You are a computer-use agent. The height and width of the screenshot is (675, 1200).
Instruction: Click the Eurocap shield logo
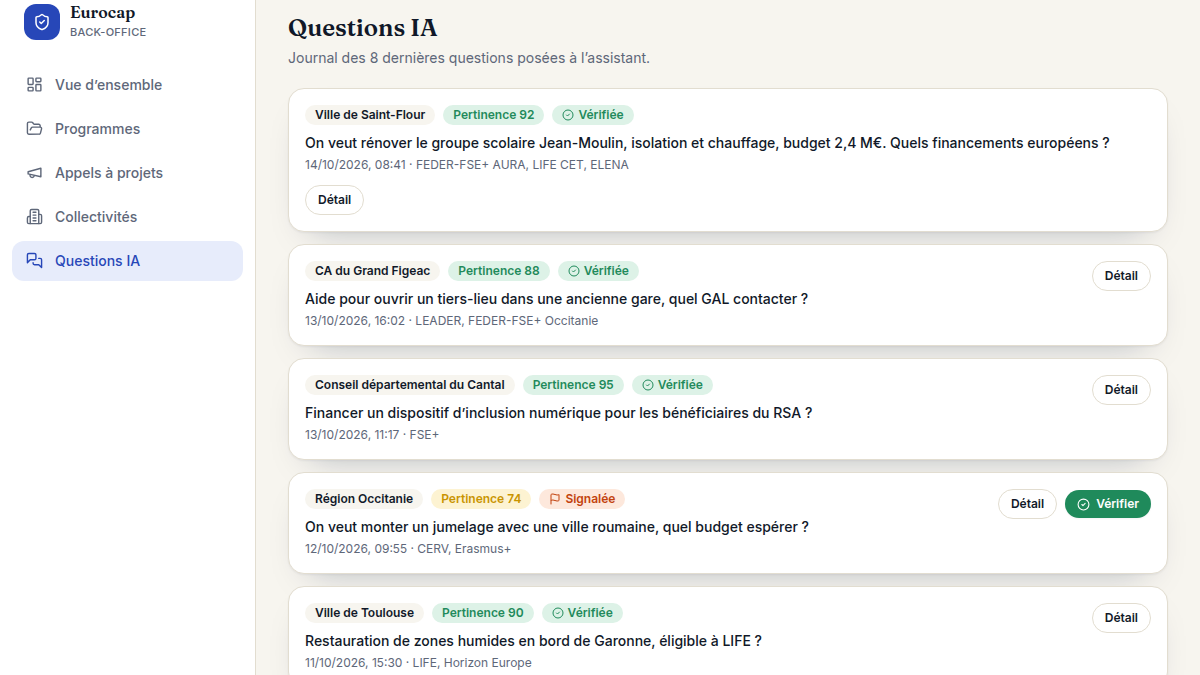point(42,22)
